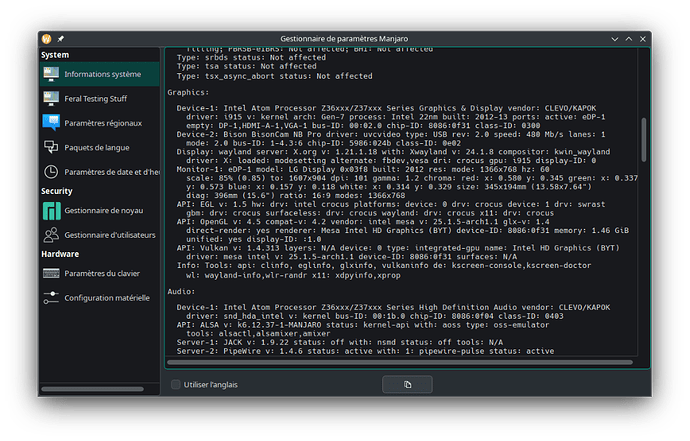Click the 'Audio:' section heading
Image resolution: width=690 pixels, height=441 pixels.
181,291
